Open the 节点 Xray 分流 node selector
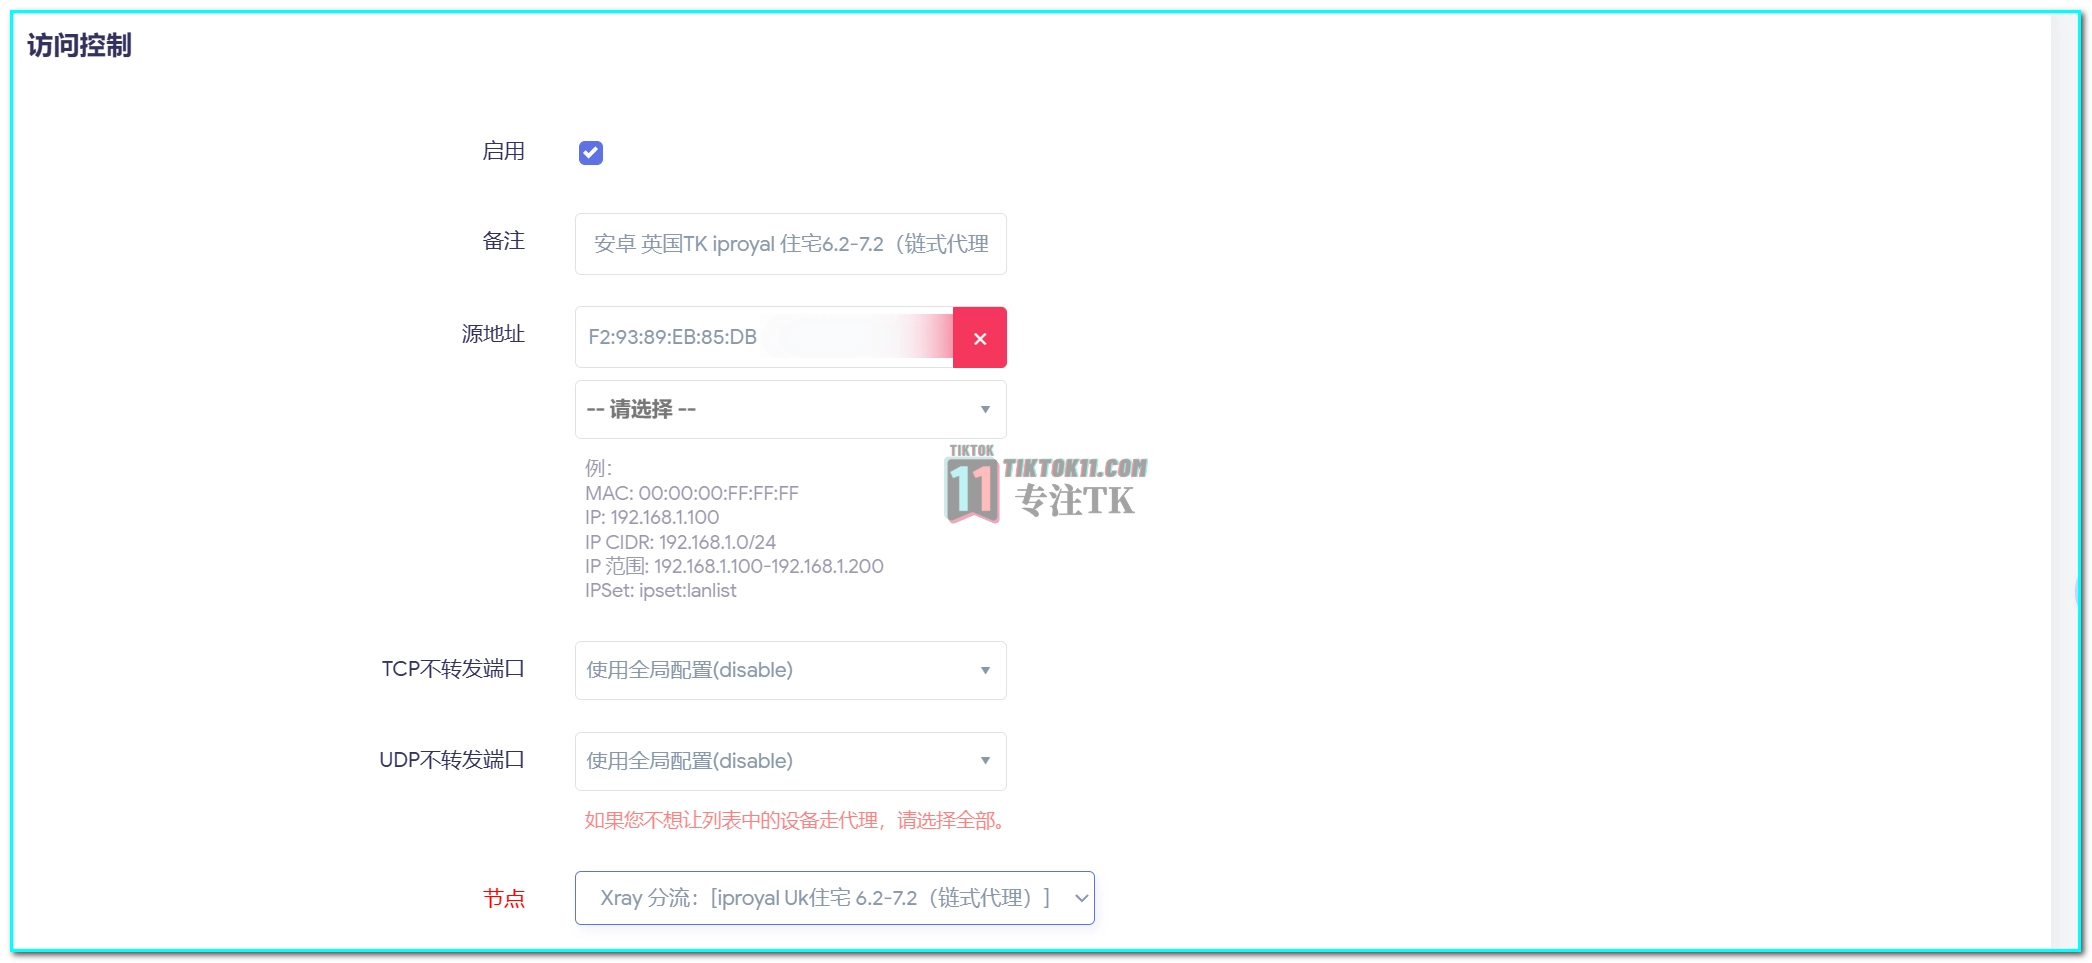Screen dimensions: 2092x963 tap(834, 898)
